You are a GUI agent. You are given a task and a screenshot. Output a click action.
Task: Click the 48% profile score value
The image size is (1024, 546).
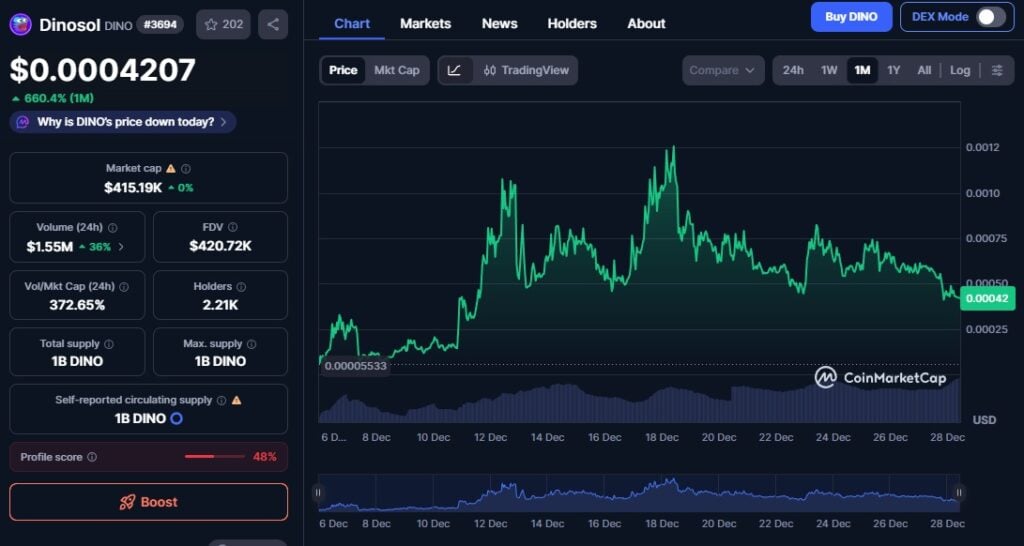point(264,457)
